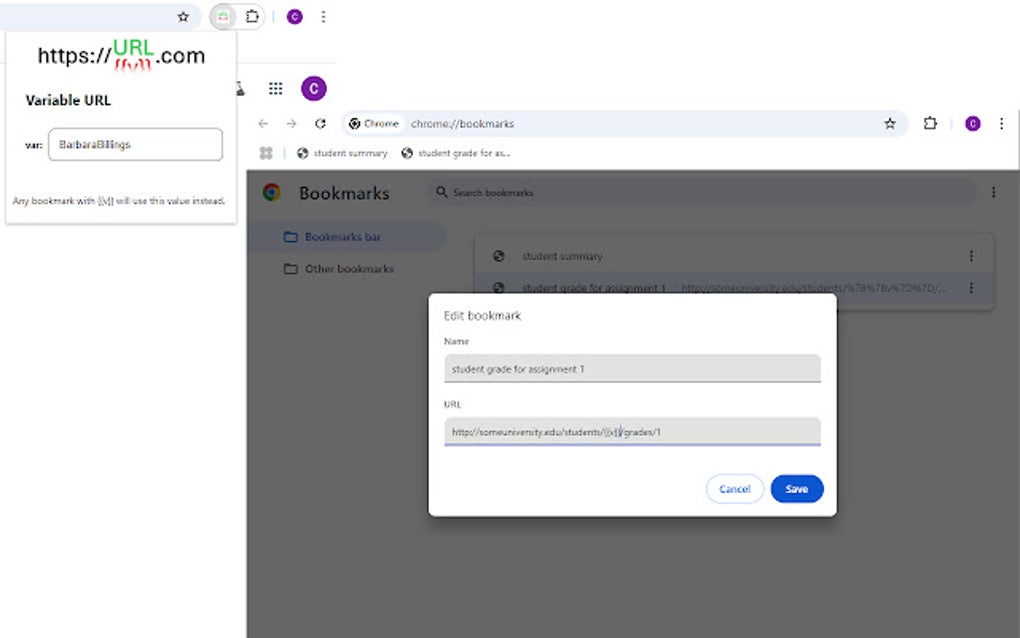
Task: Open the Google apps grid icon
Action: (x=276, y=88)
